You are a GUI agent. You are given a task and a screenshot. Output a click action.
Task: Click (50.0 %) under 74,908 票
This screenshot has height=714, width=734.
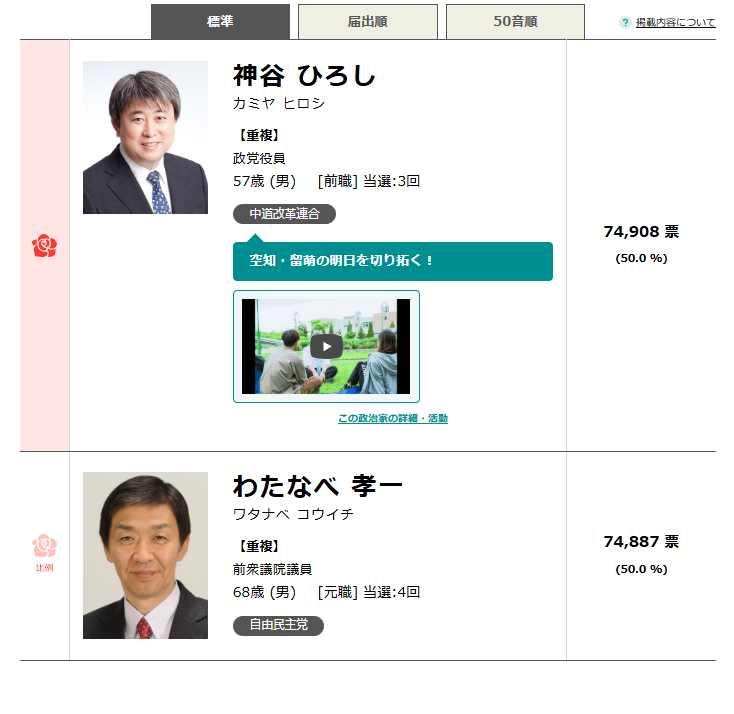[x=641, y=258]
